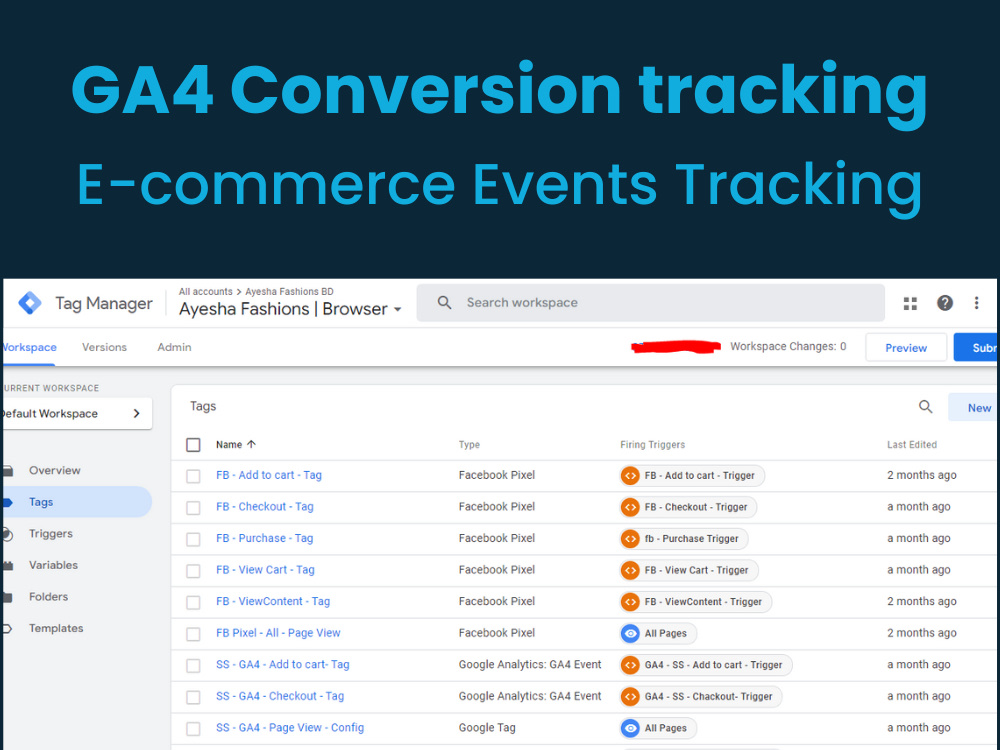Click the Submit button
This screenshot has height=750, width=1000.
[976, 348]
